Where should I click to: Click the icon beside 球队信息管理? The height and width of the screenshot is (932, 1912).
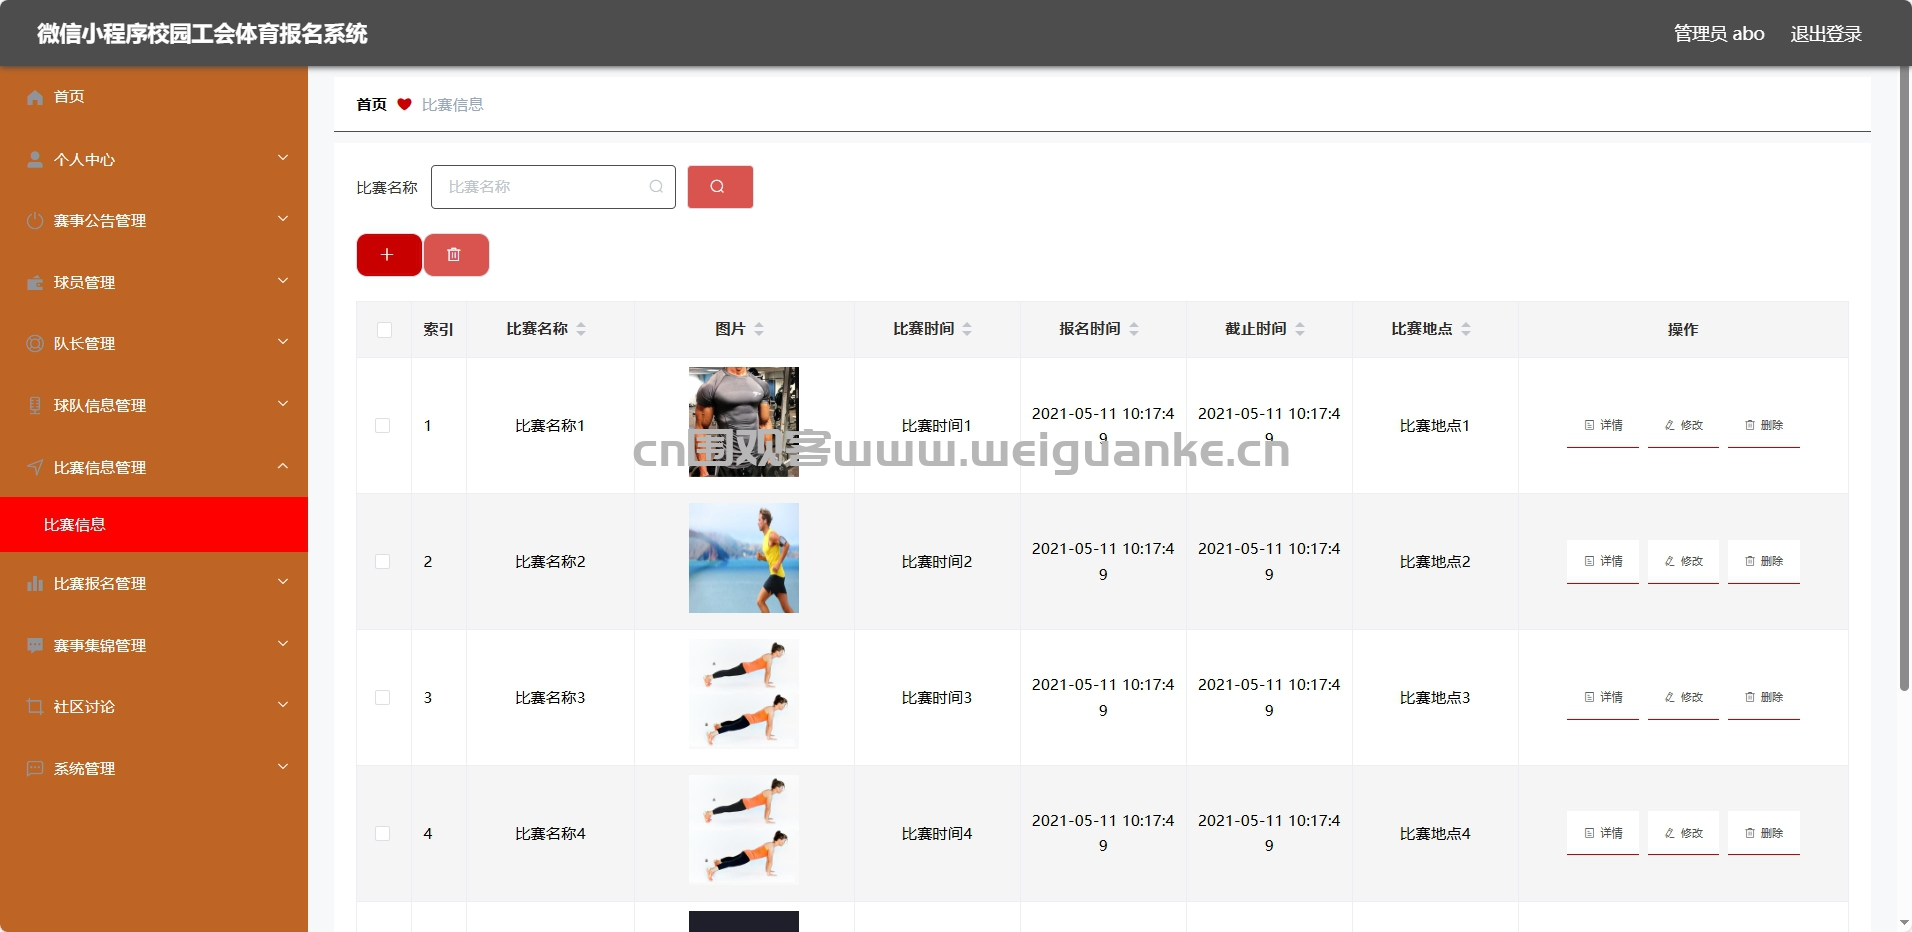point(35,406)
